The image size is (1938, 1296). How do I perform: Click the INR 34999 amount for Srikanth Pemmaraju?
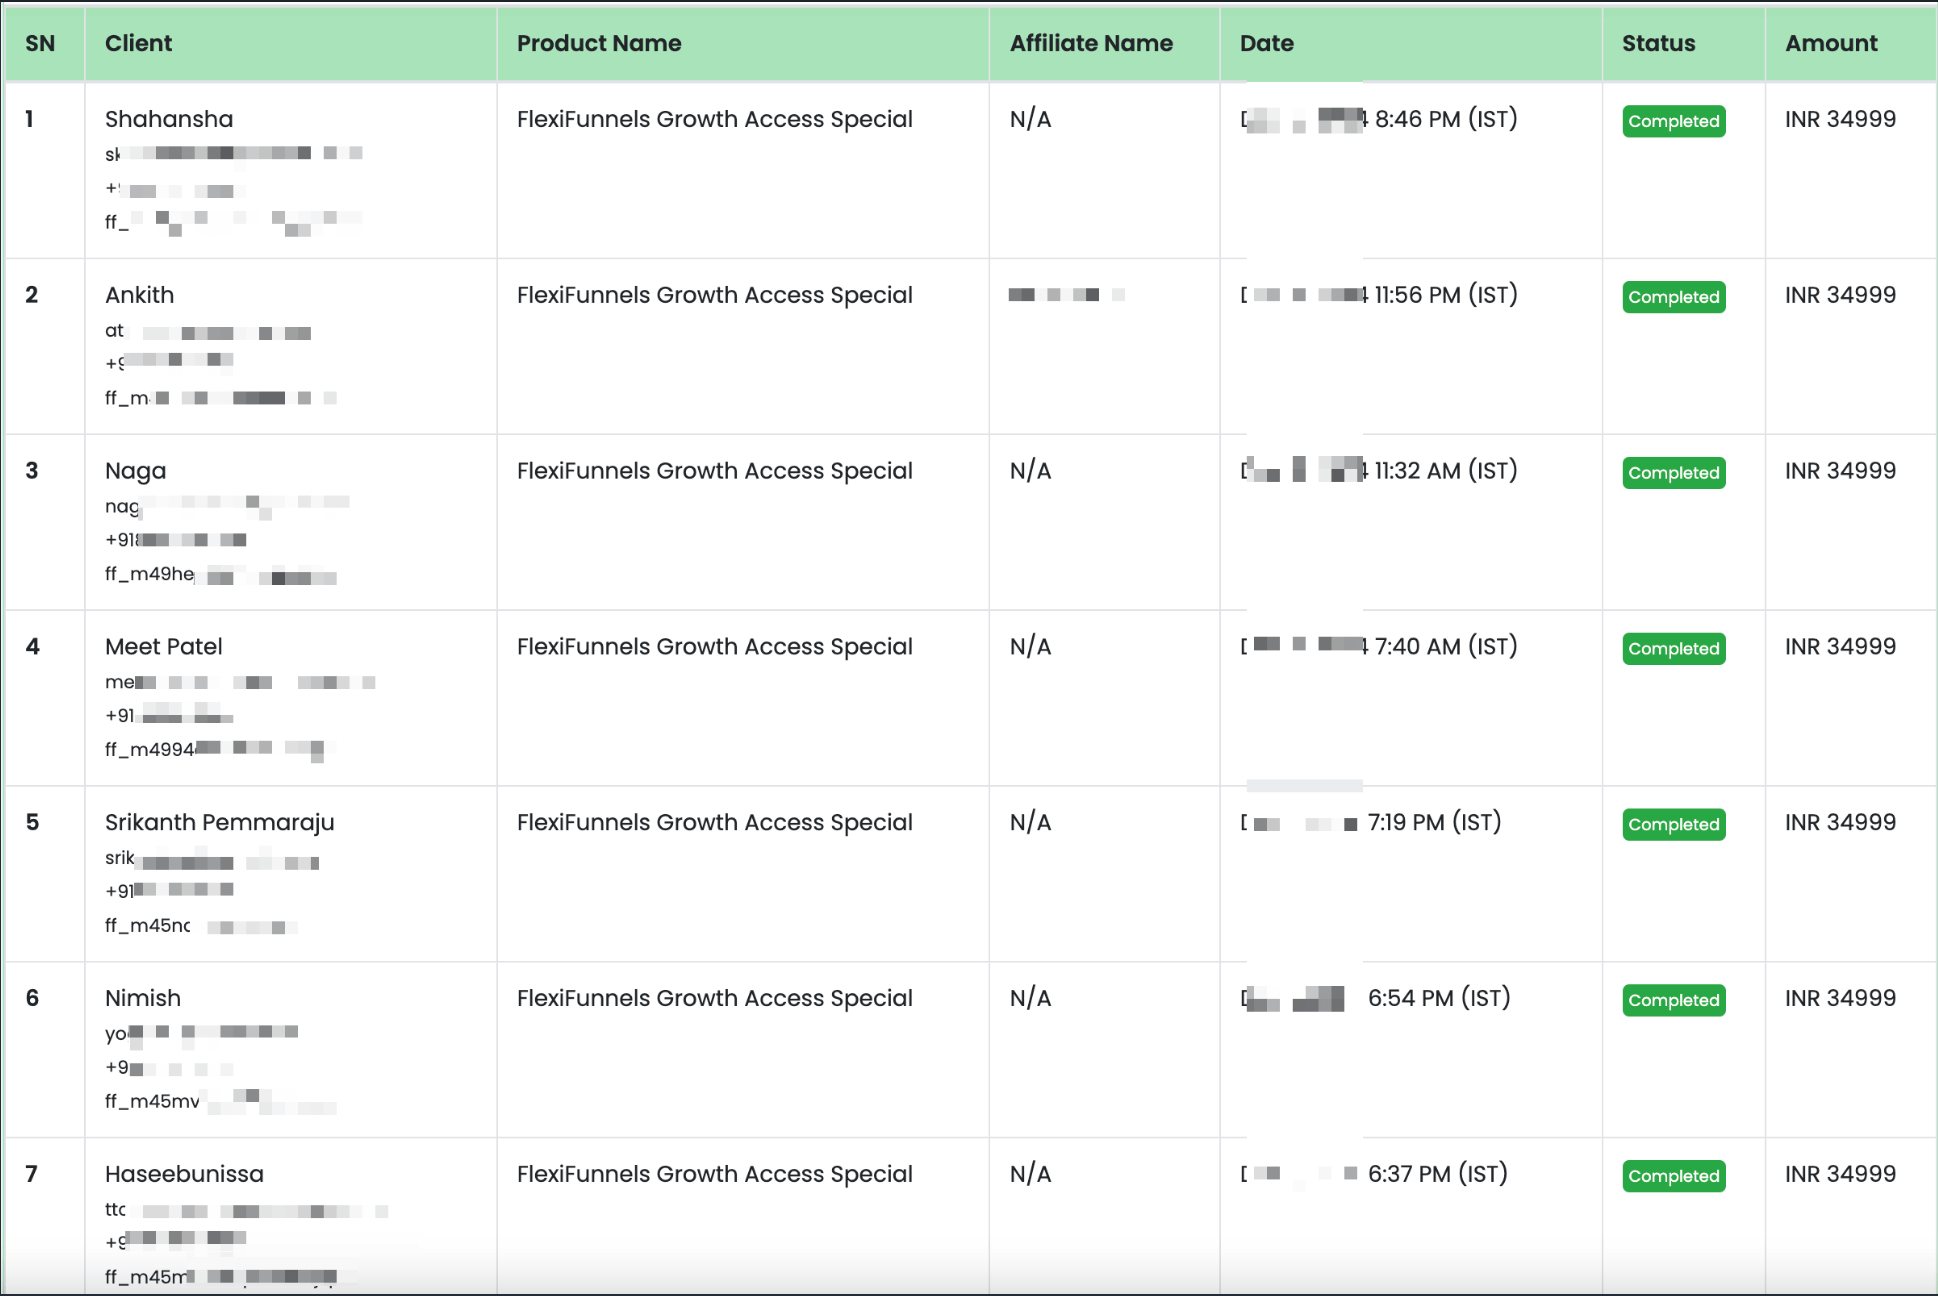pyautogui.click(x=1840, y=822)
